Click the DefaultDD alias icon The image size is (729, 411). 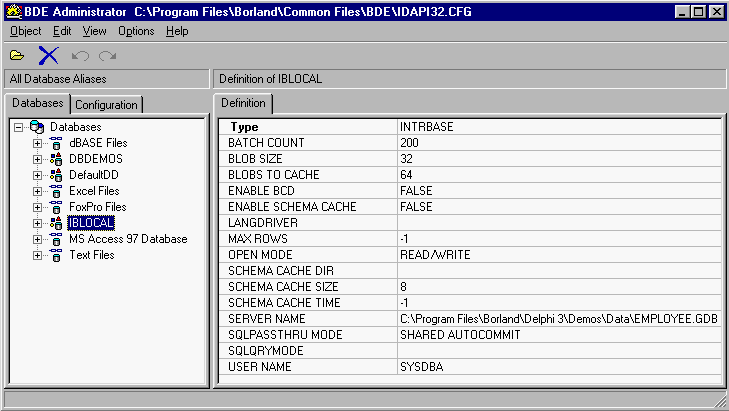click(x=56, y=175)
